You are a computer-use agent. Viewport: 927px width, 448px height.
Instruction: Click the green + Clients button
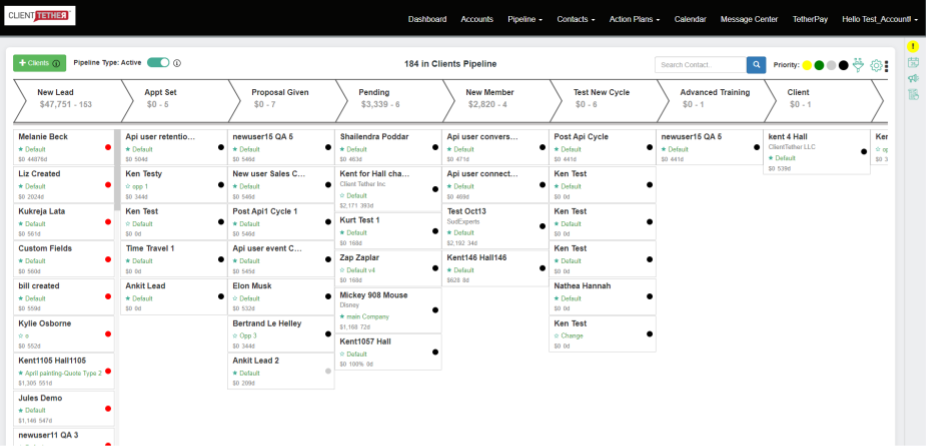click(x=40, y=63)
